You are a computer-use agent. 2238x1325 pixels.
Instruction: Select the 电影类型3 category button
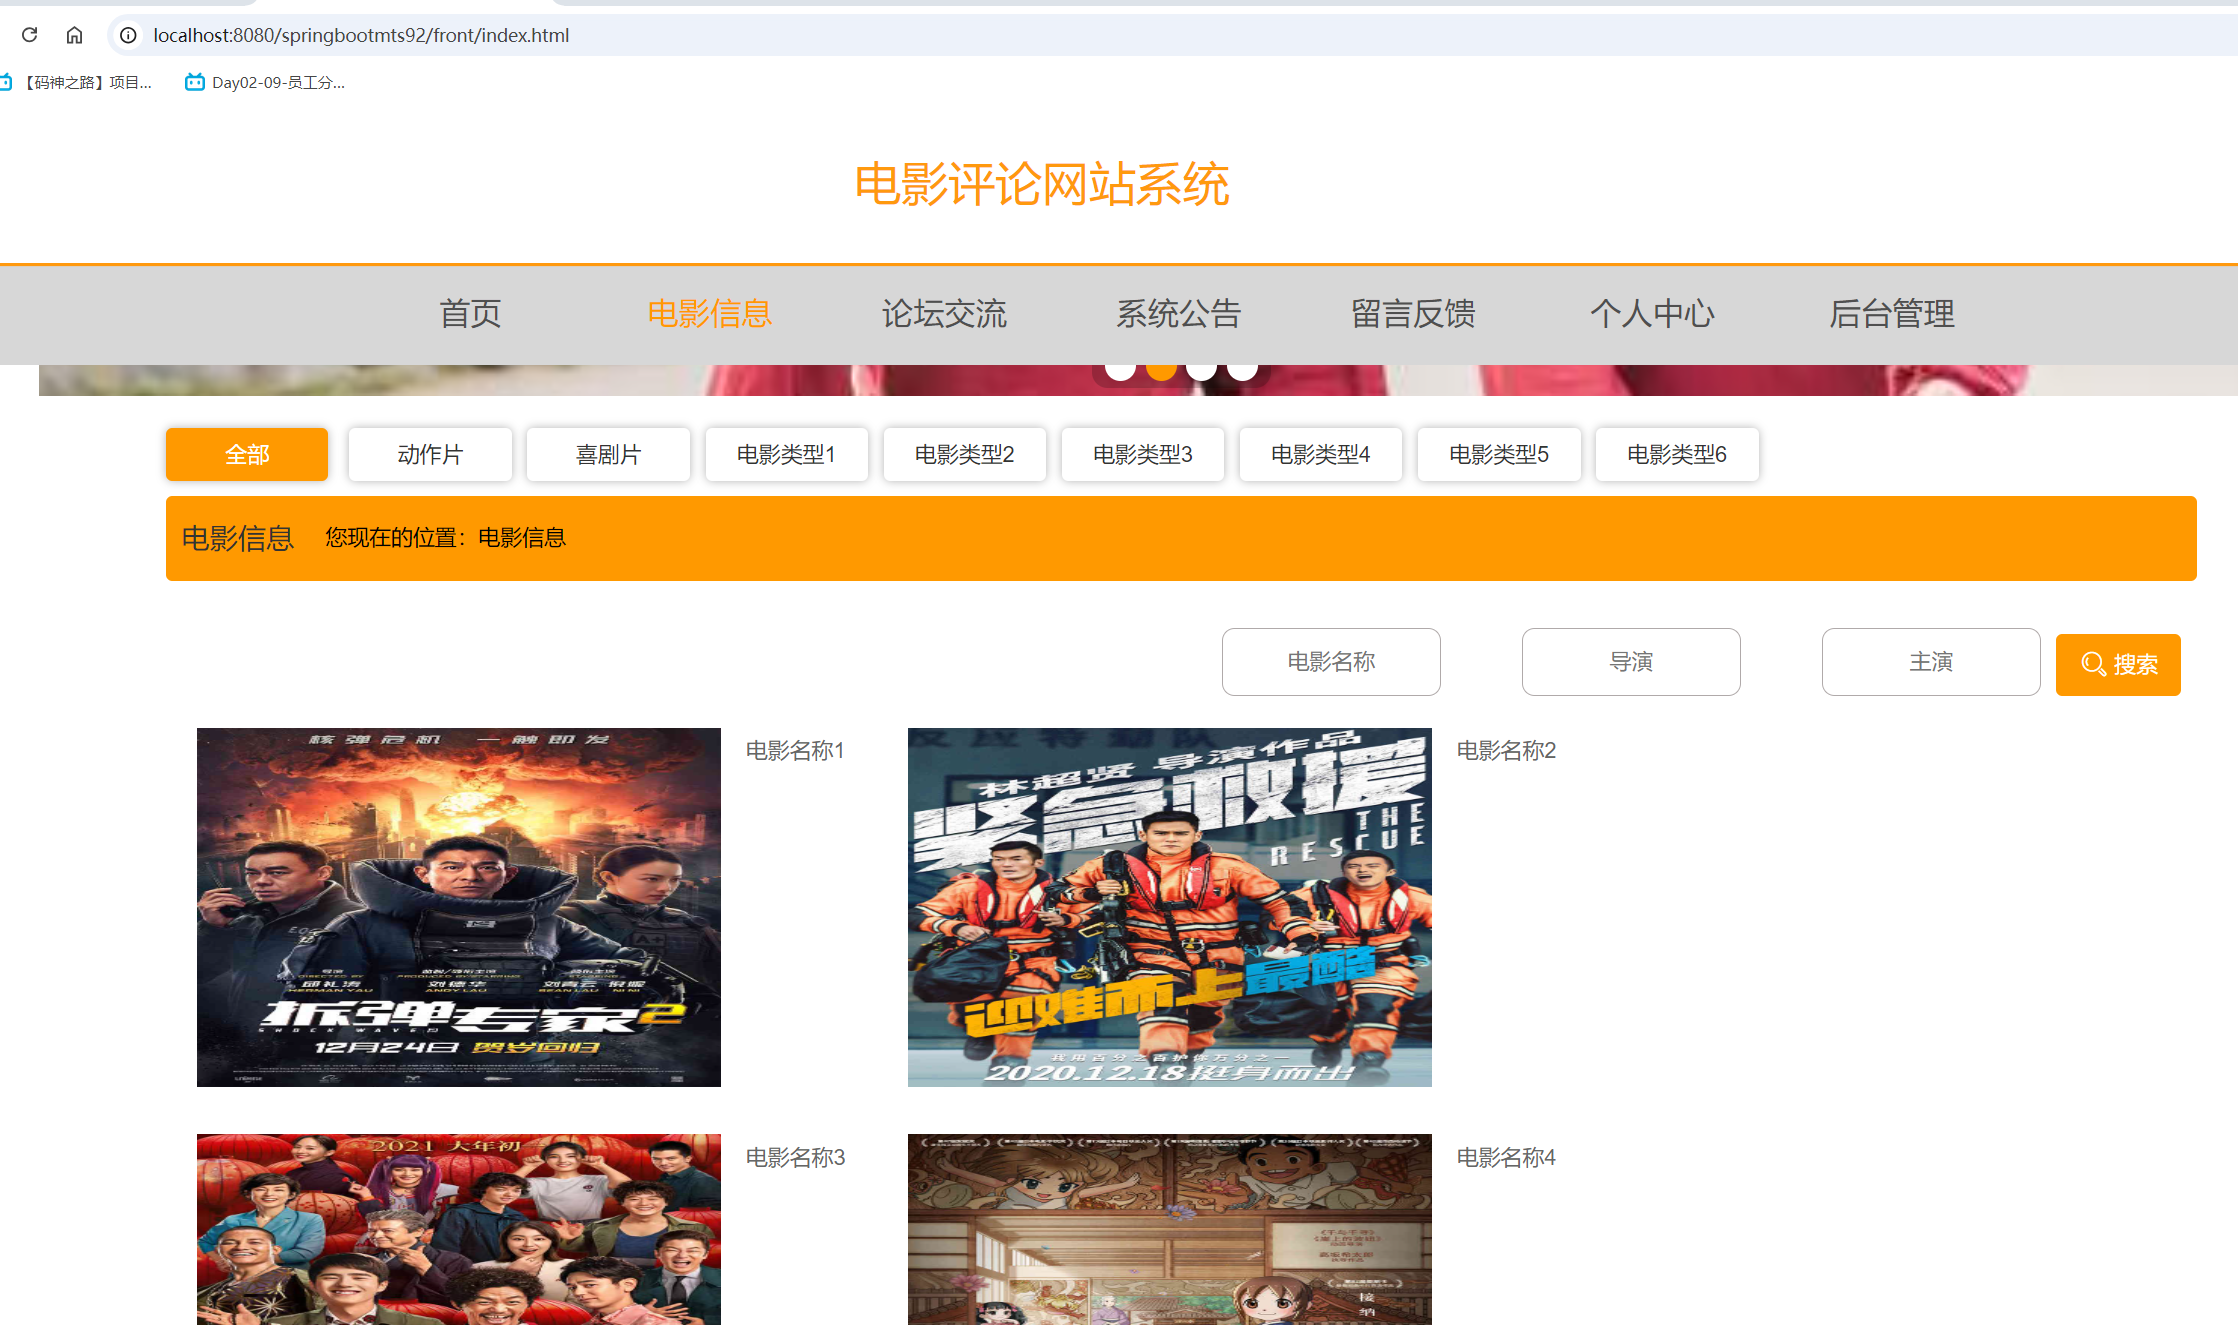[x=1142, y=454]
